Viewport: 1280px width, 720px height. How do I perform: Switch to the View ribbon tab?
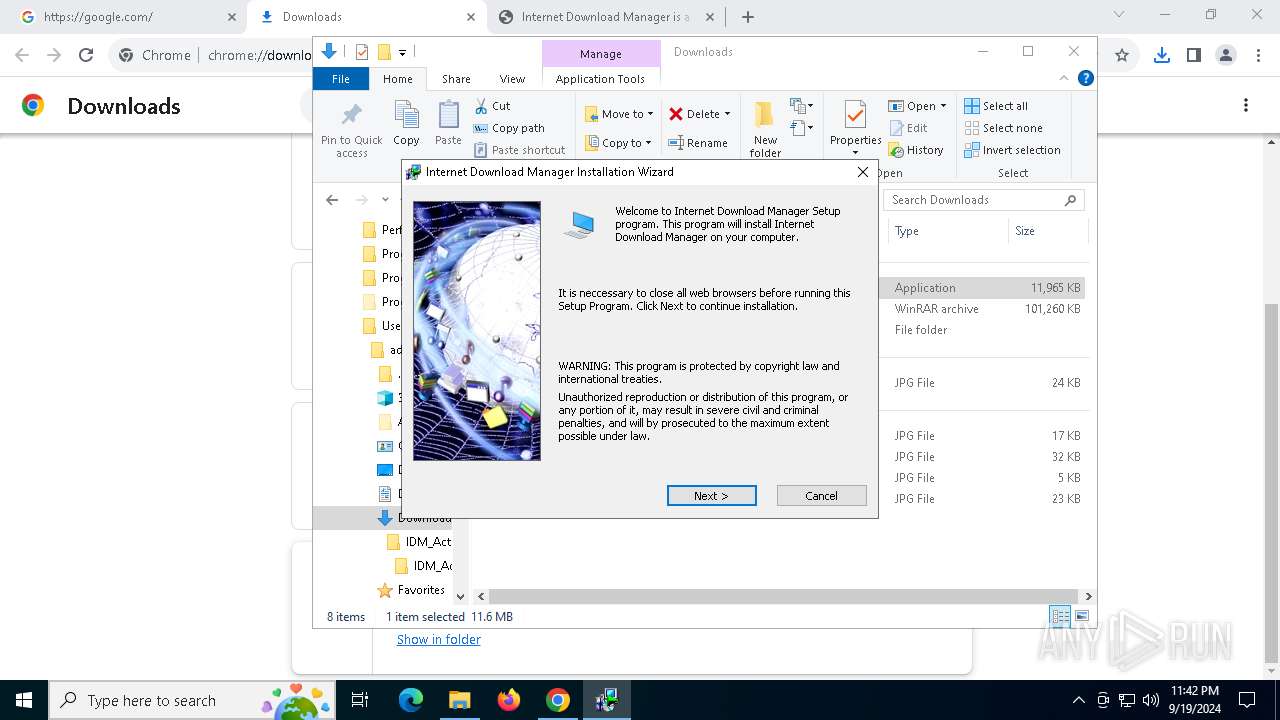click(x=512, y=79)
